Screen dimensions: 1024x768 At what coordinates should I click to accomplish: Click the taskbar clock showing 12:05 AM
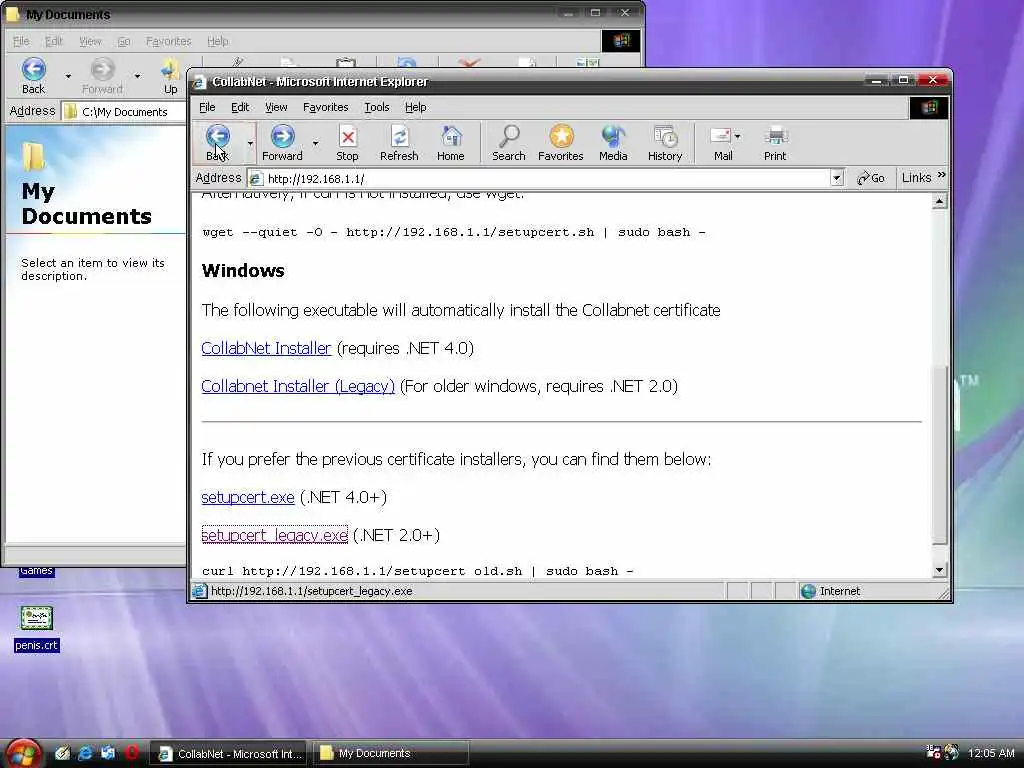click(x=991, y=753)
